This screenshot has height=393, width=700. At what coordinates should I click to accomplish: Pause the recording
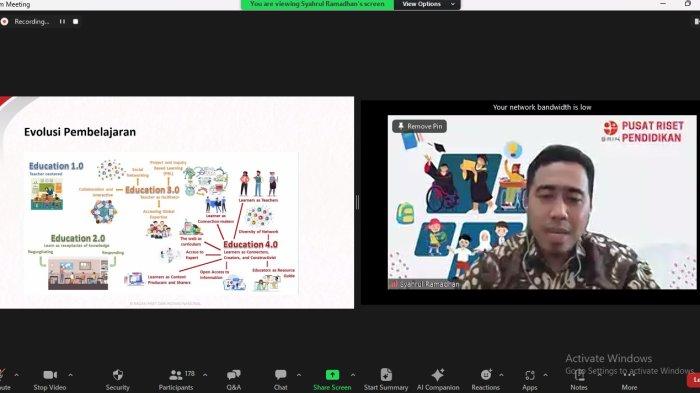(x=62, y=21)
